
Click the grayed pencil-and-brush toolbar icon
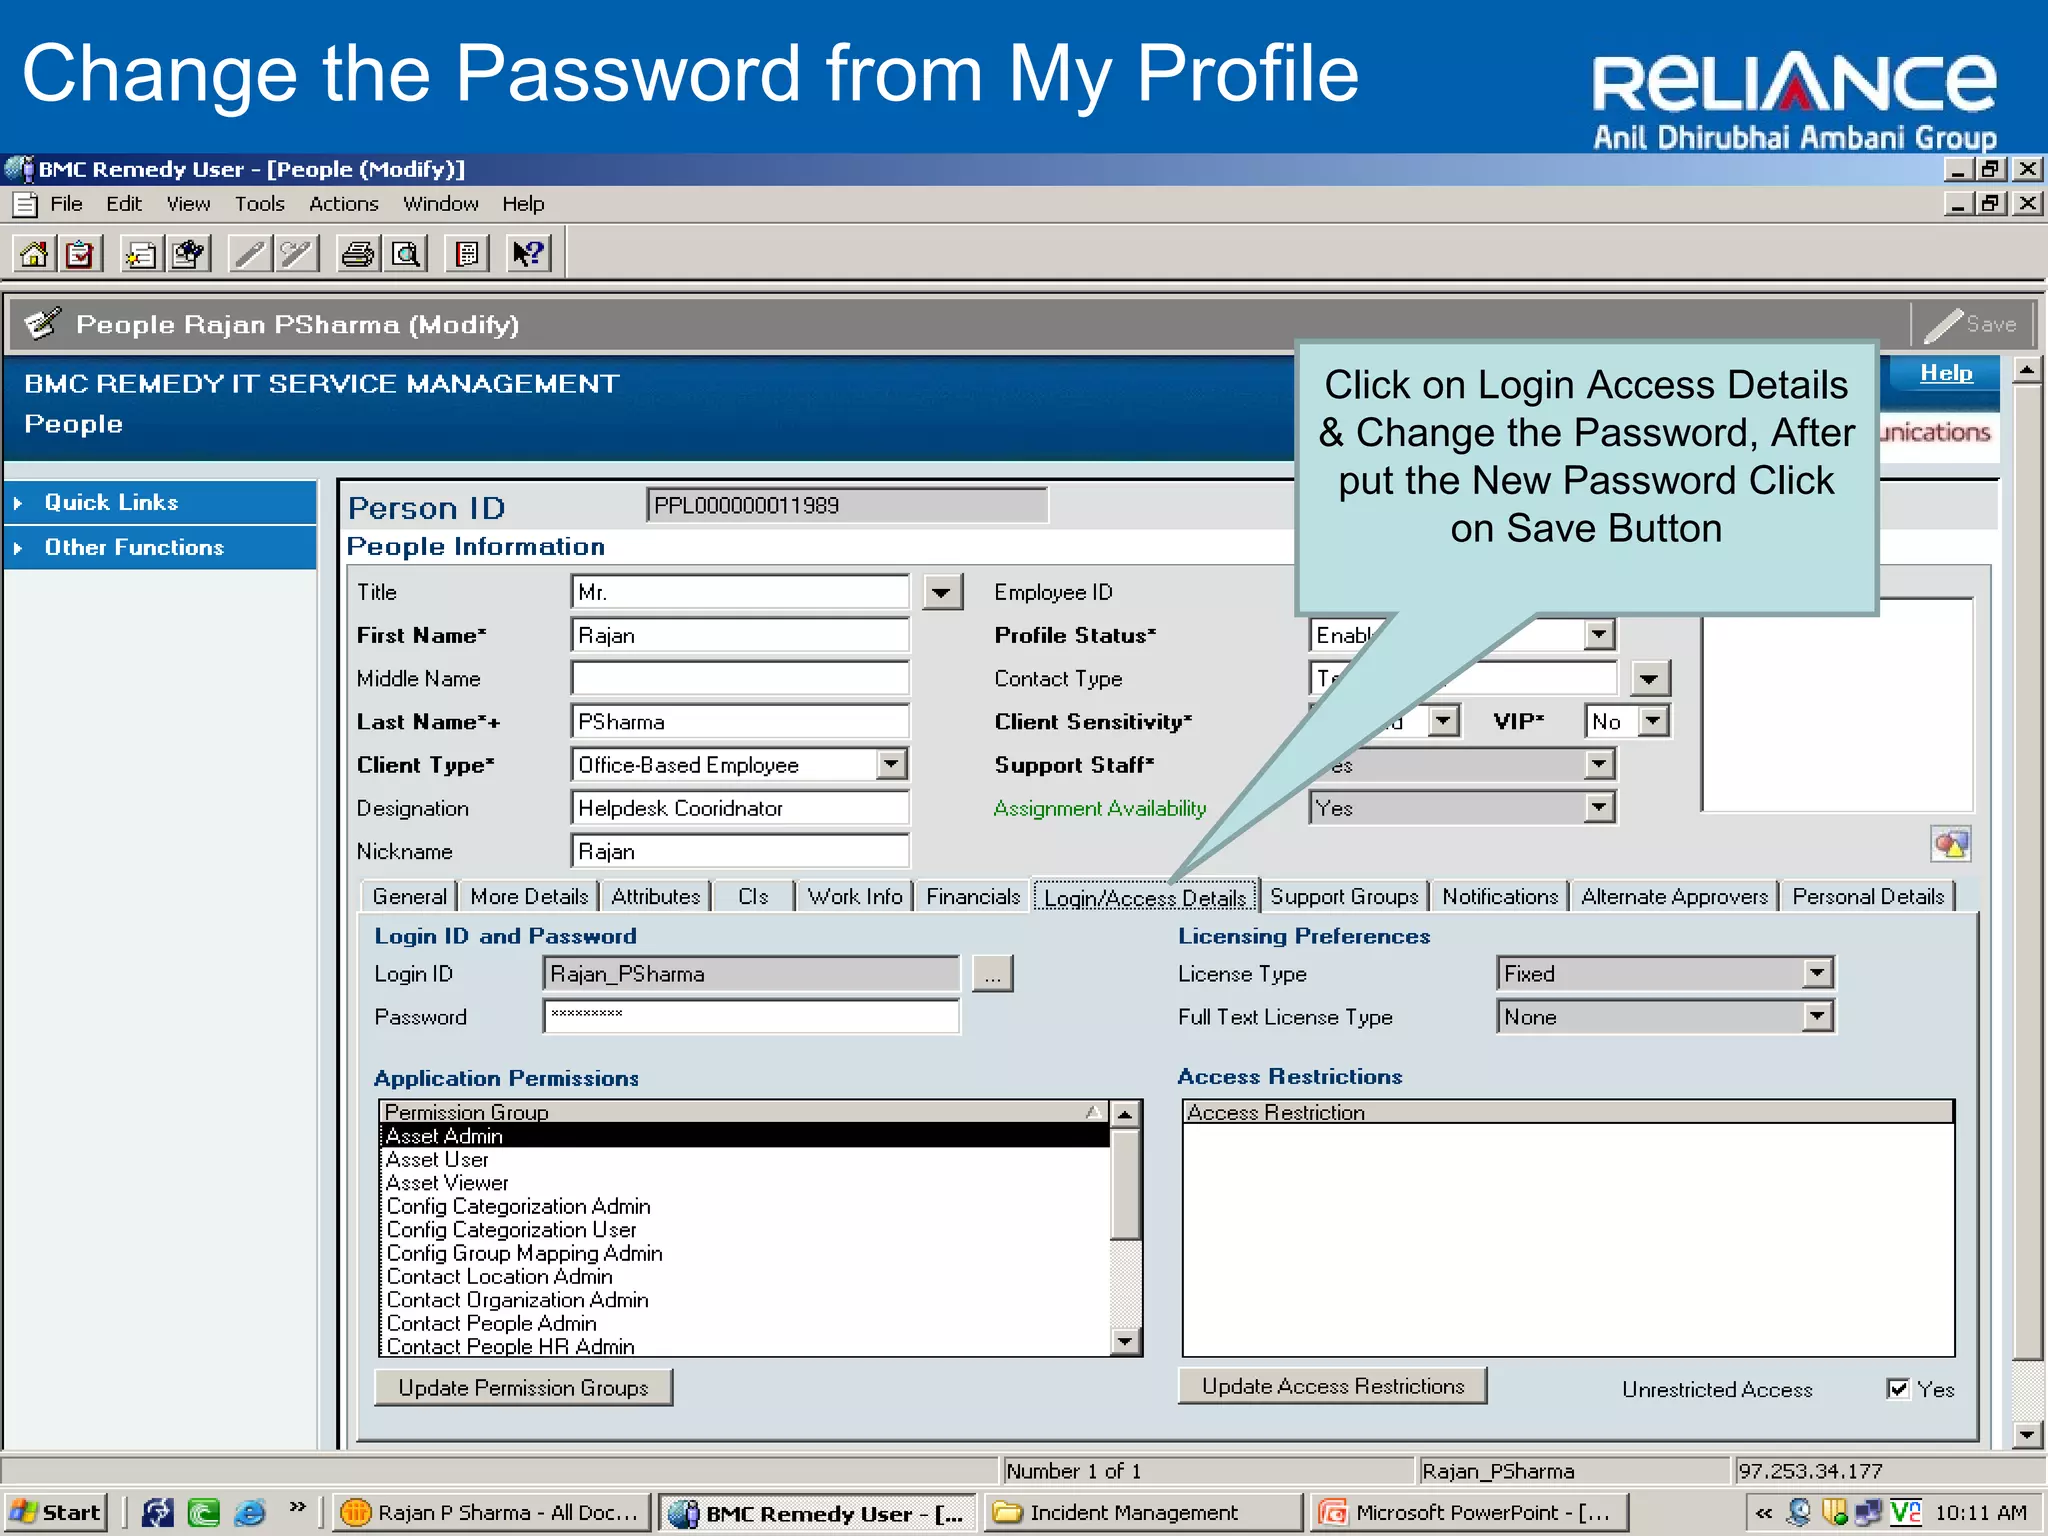[x=296, y=254]
